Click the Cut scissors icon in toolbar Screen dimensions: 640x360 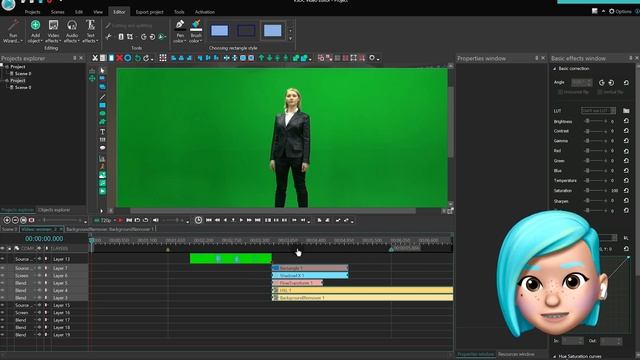point(95,58)
